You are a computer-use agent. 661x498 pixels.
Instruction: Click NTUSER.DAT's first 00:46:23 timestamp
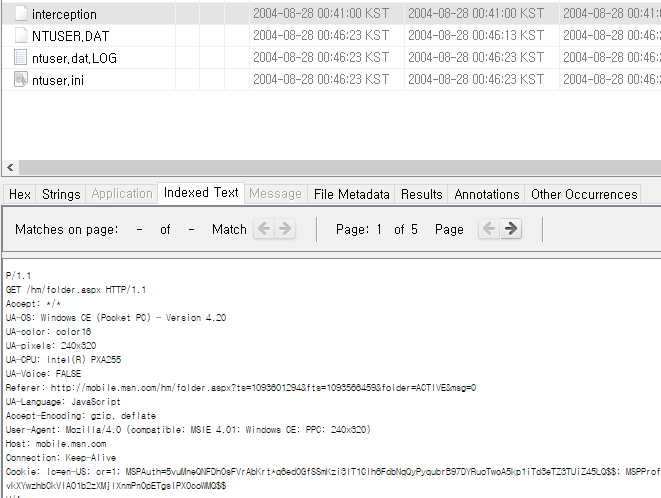(x=321, y=35)
